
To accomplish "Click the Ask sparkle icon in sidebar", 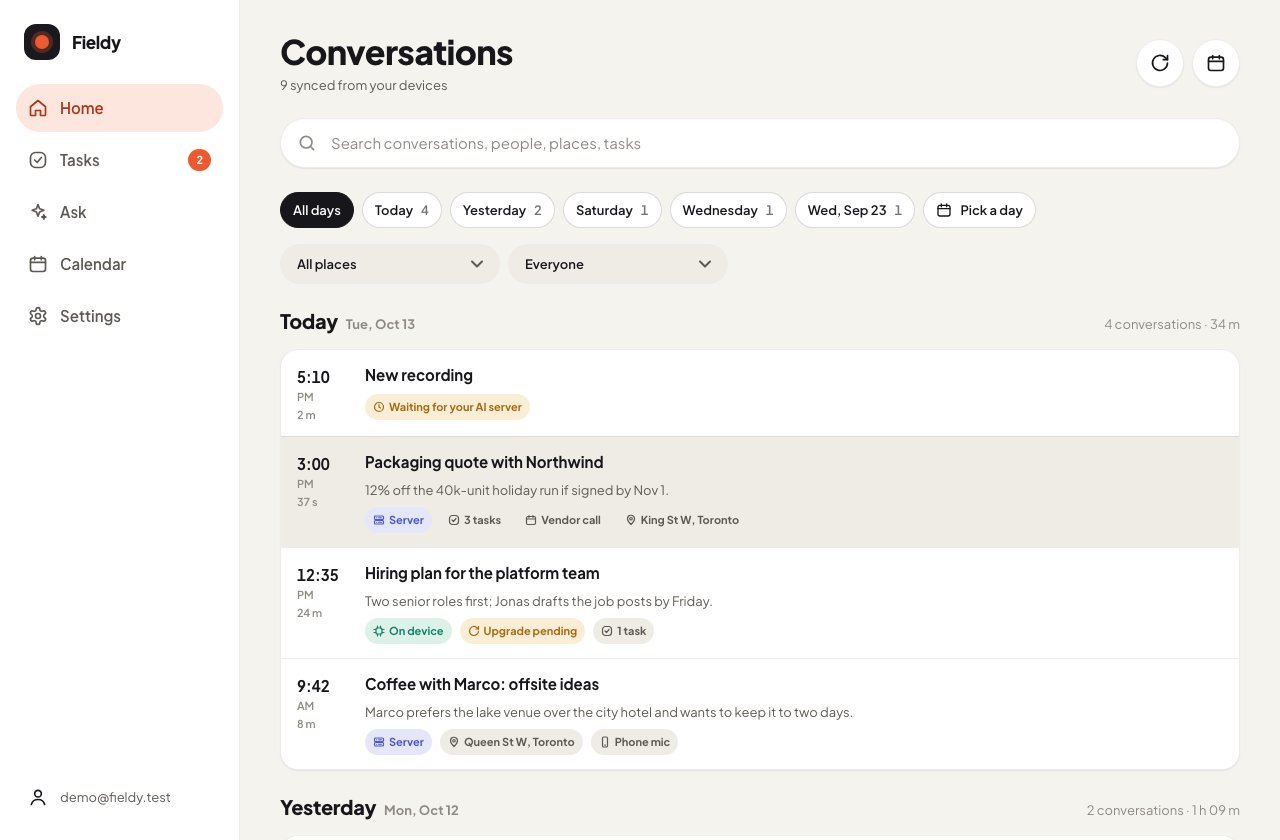I will point(38,212).
